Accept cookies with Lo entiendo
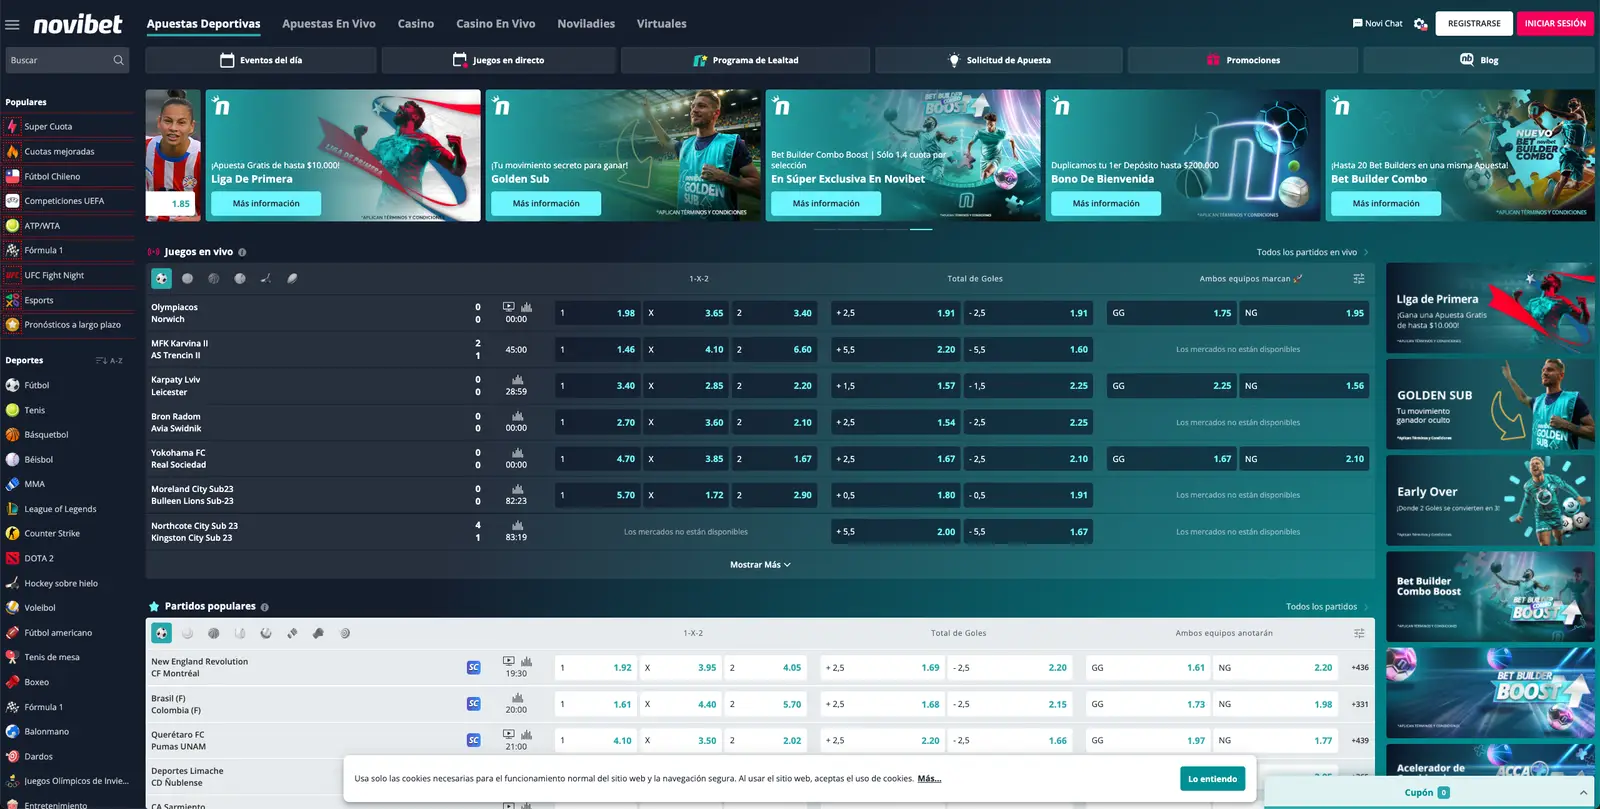Viewport: 1600px width, 809px height. click(x=1212, y=779)
